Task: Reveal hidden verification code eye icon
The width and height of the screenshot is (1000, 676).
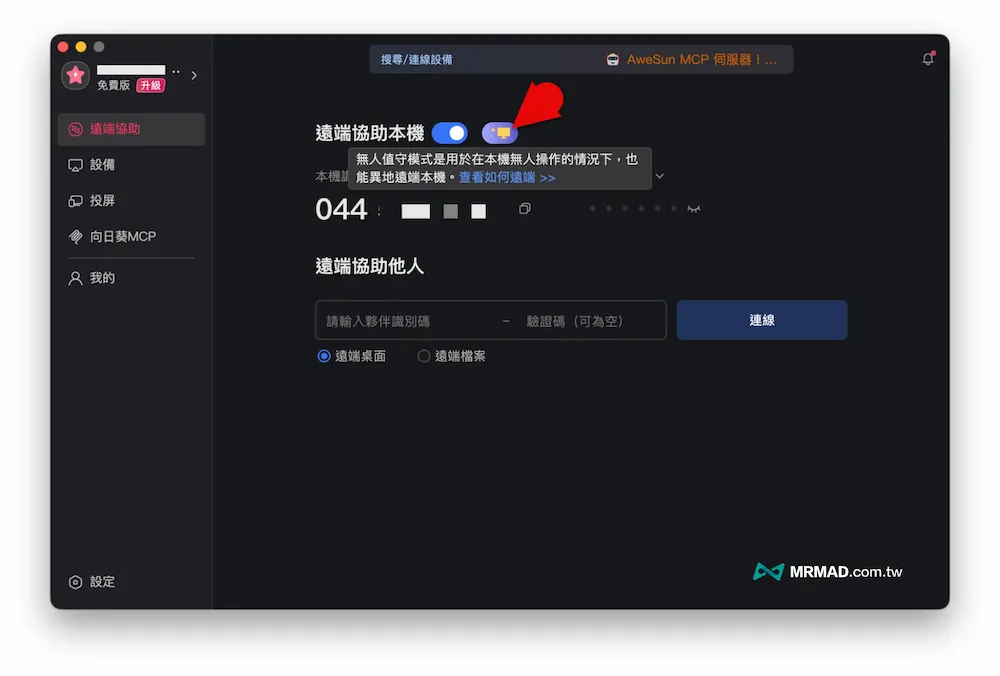Action: pos(694,209)
